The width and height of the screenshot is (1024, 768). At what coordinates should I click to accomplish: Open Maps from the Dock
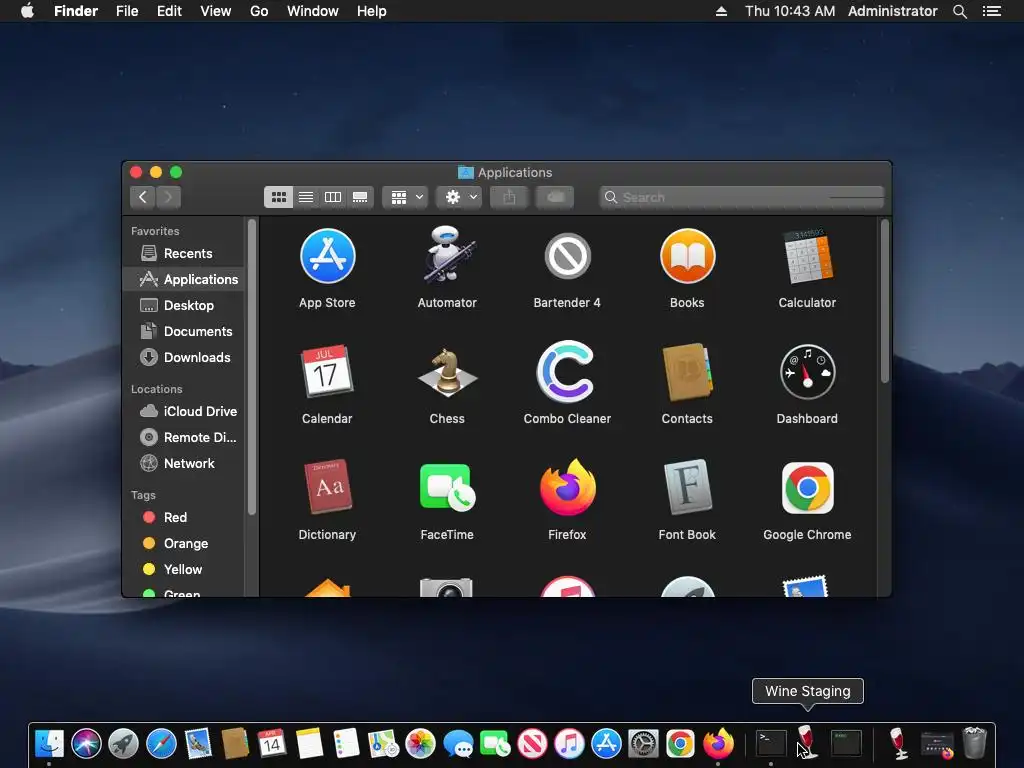click(x=383, y=743)
